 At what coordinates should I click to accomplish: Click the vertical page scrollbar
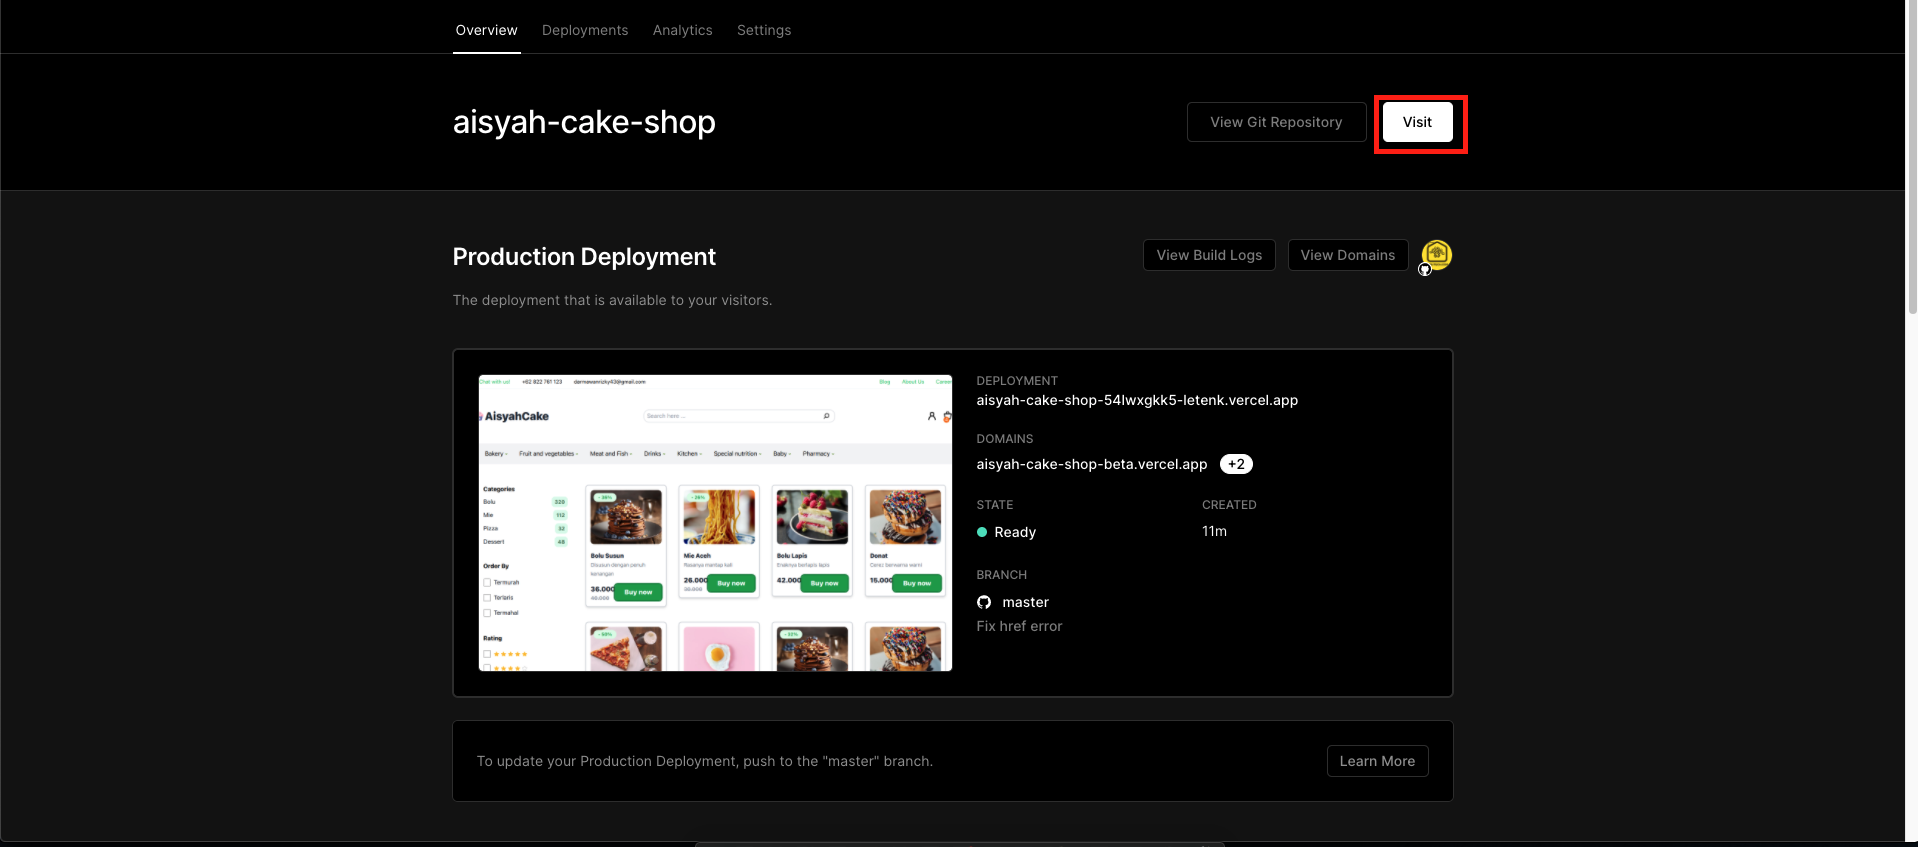(1911, 160)
